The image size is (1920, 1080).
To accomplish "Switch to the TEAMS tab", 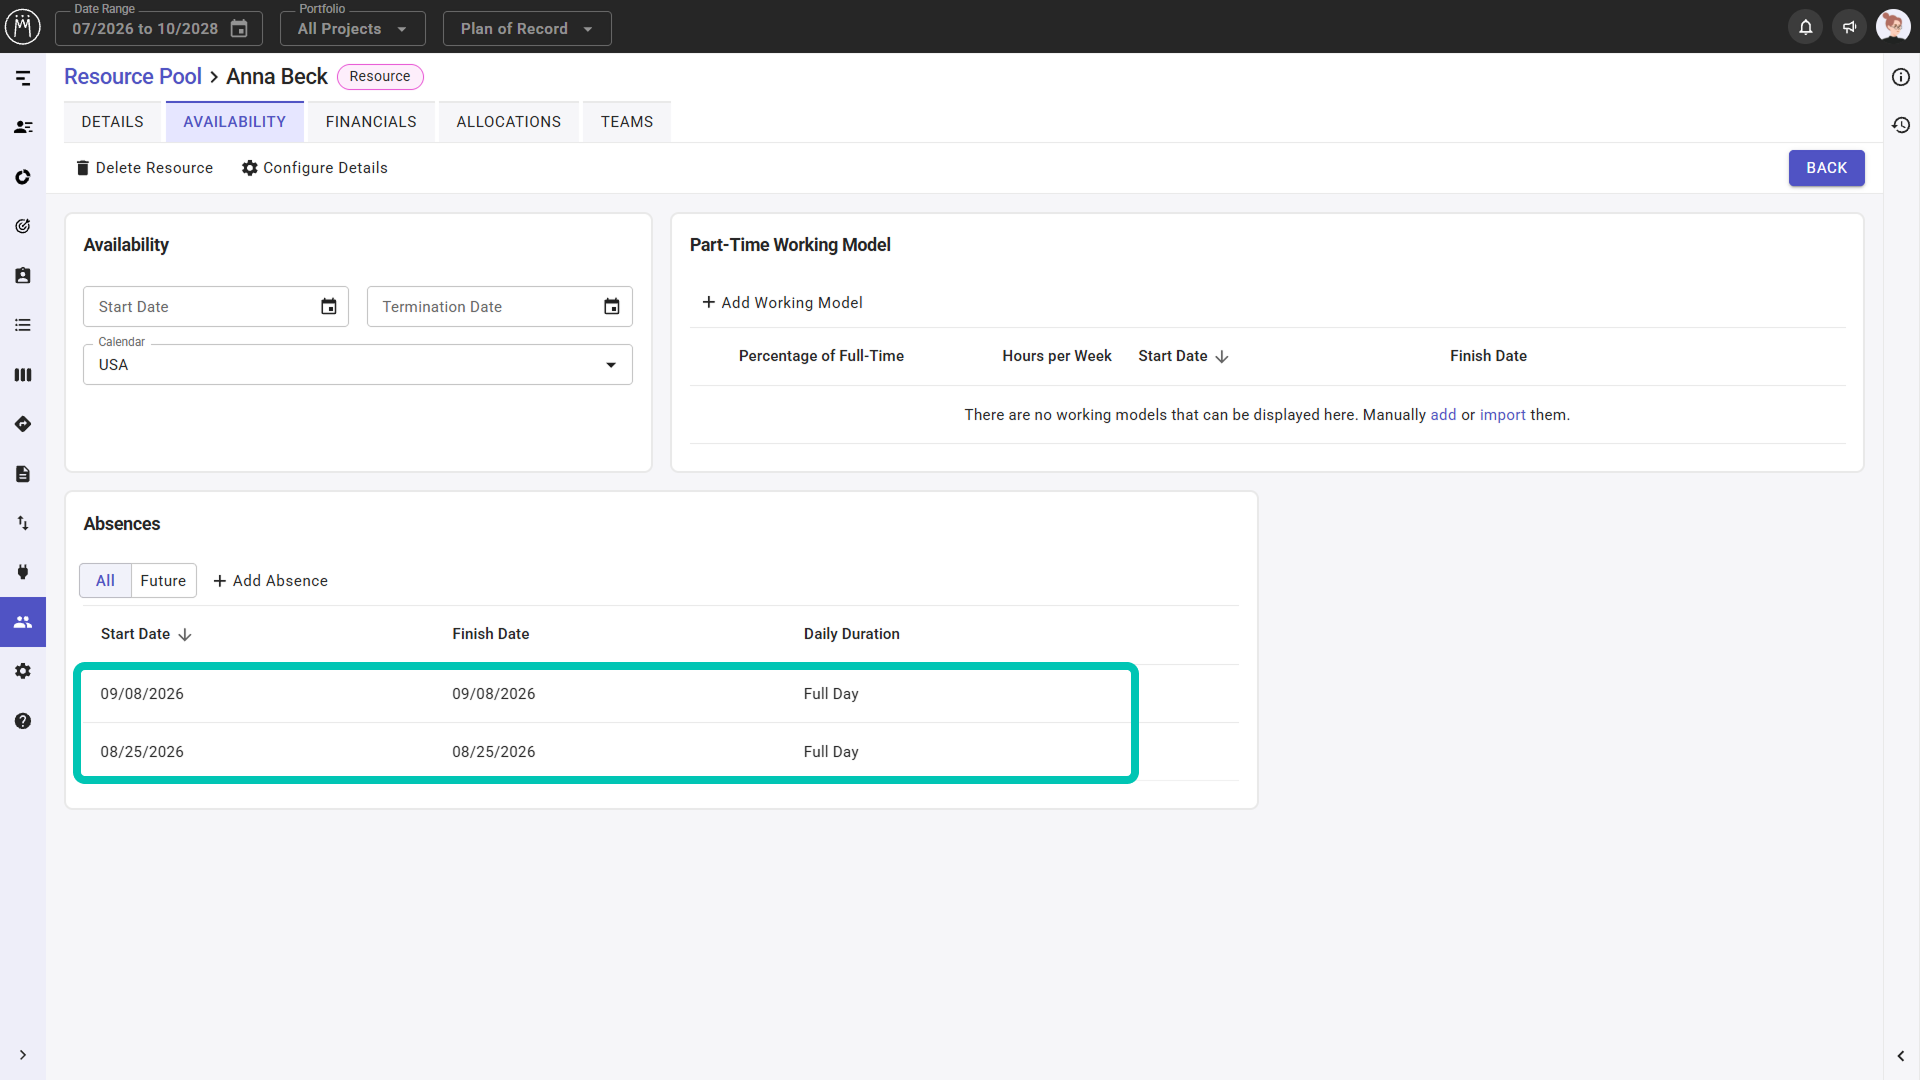I will click(x=627, y=122).
